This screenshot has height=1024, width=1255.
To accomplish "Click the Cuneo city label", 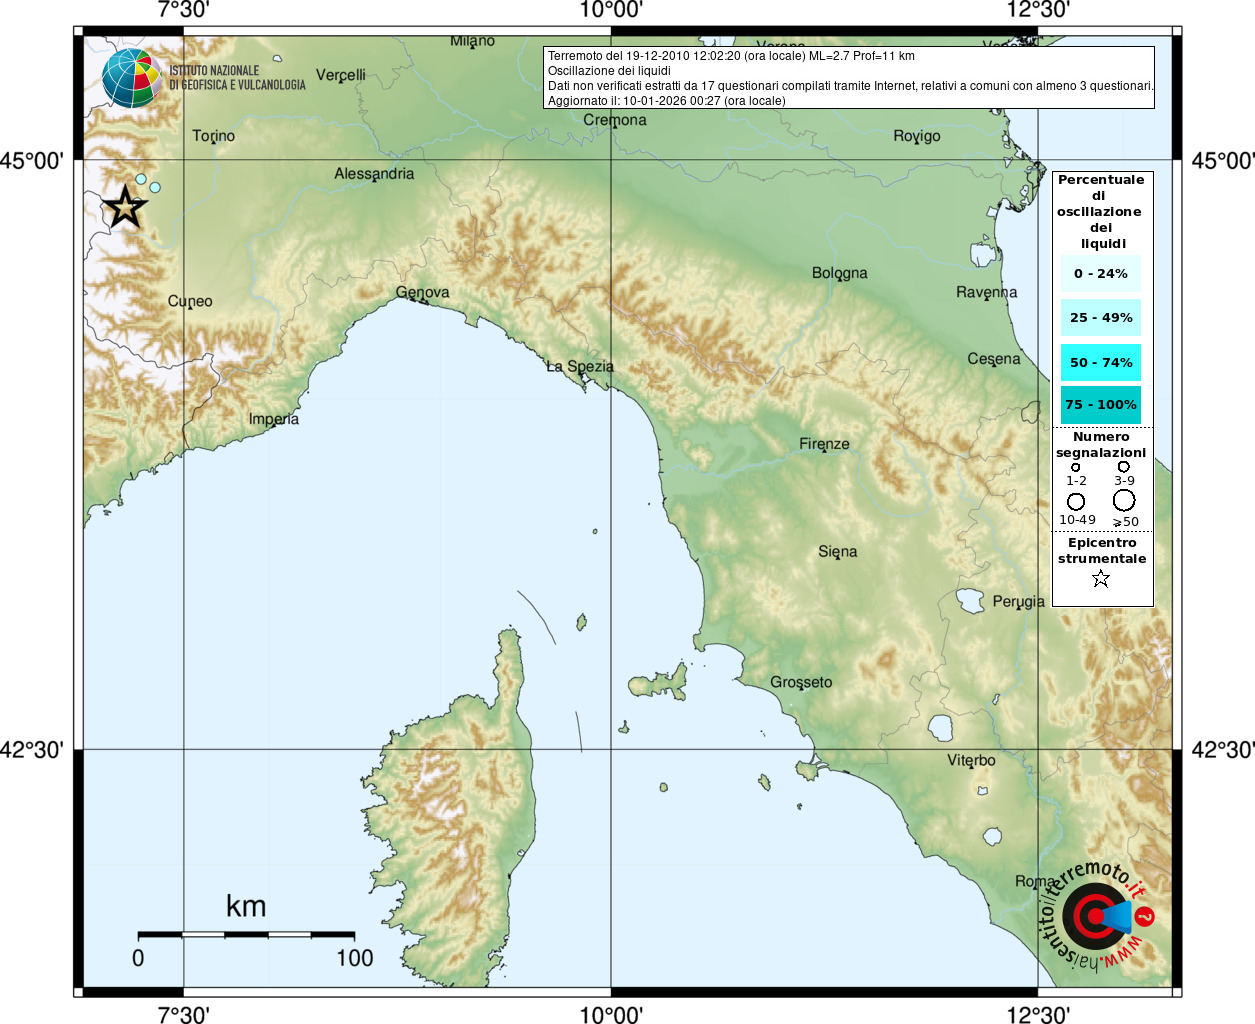I will click(190, 301).
